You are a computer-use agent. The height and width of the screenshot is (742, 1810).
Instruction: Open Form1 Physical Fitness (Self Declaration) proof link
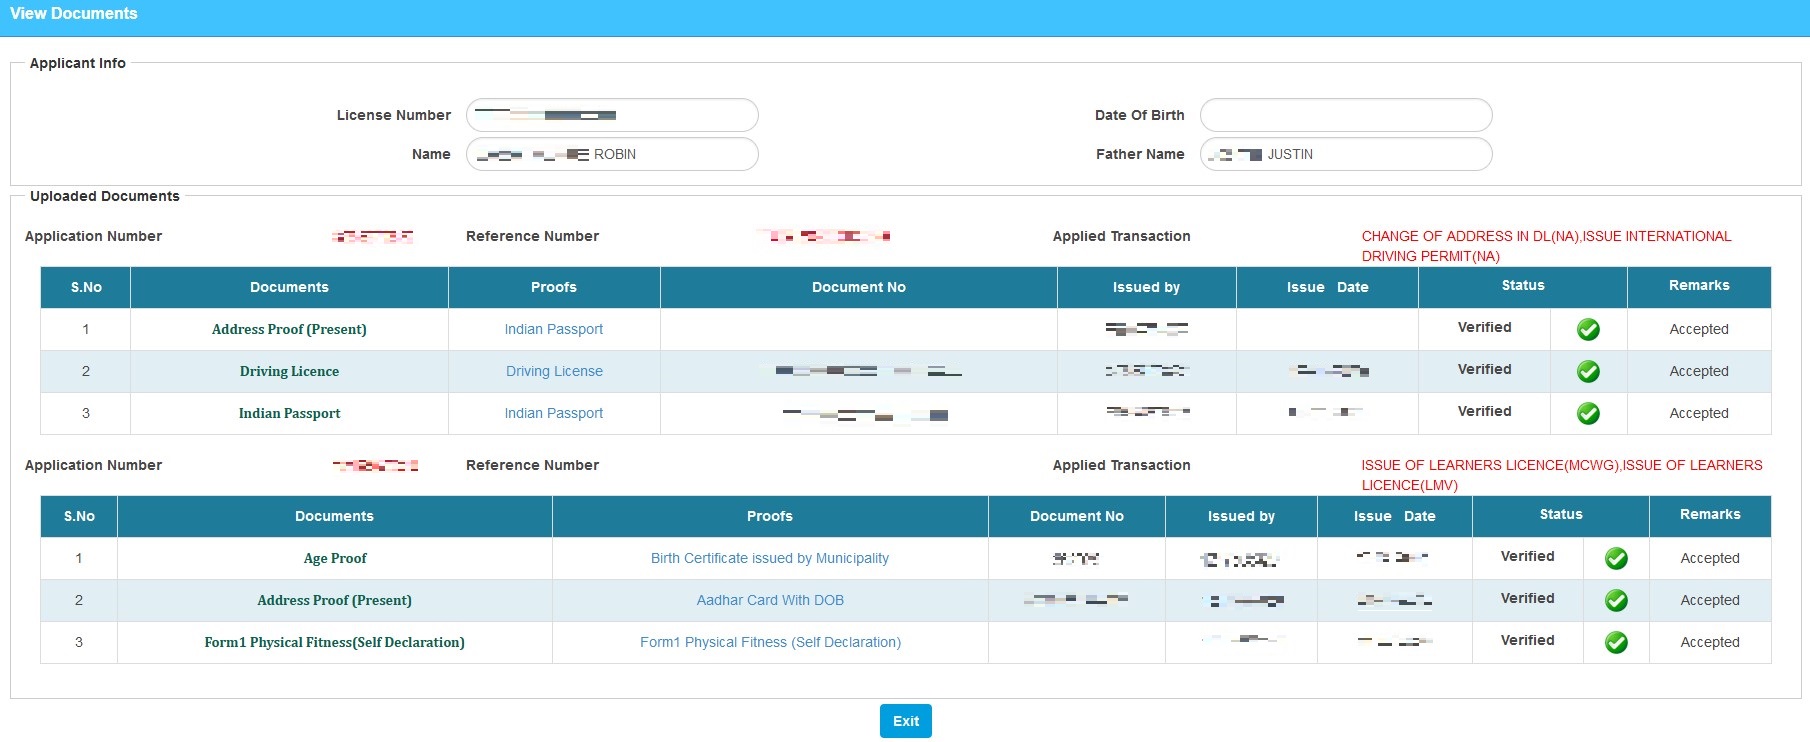coord(769,642)
